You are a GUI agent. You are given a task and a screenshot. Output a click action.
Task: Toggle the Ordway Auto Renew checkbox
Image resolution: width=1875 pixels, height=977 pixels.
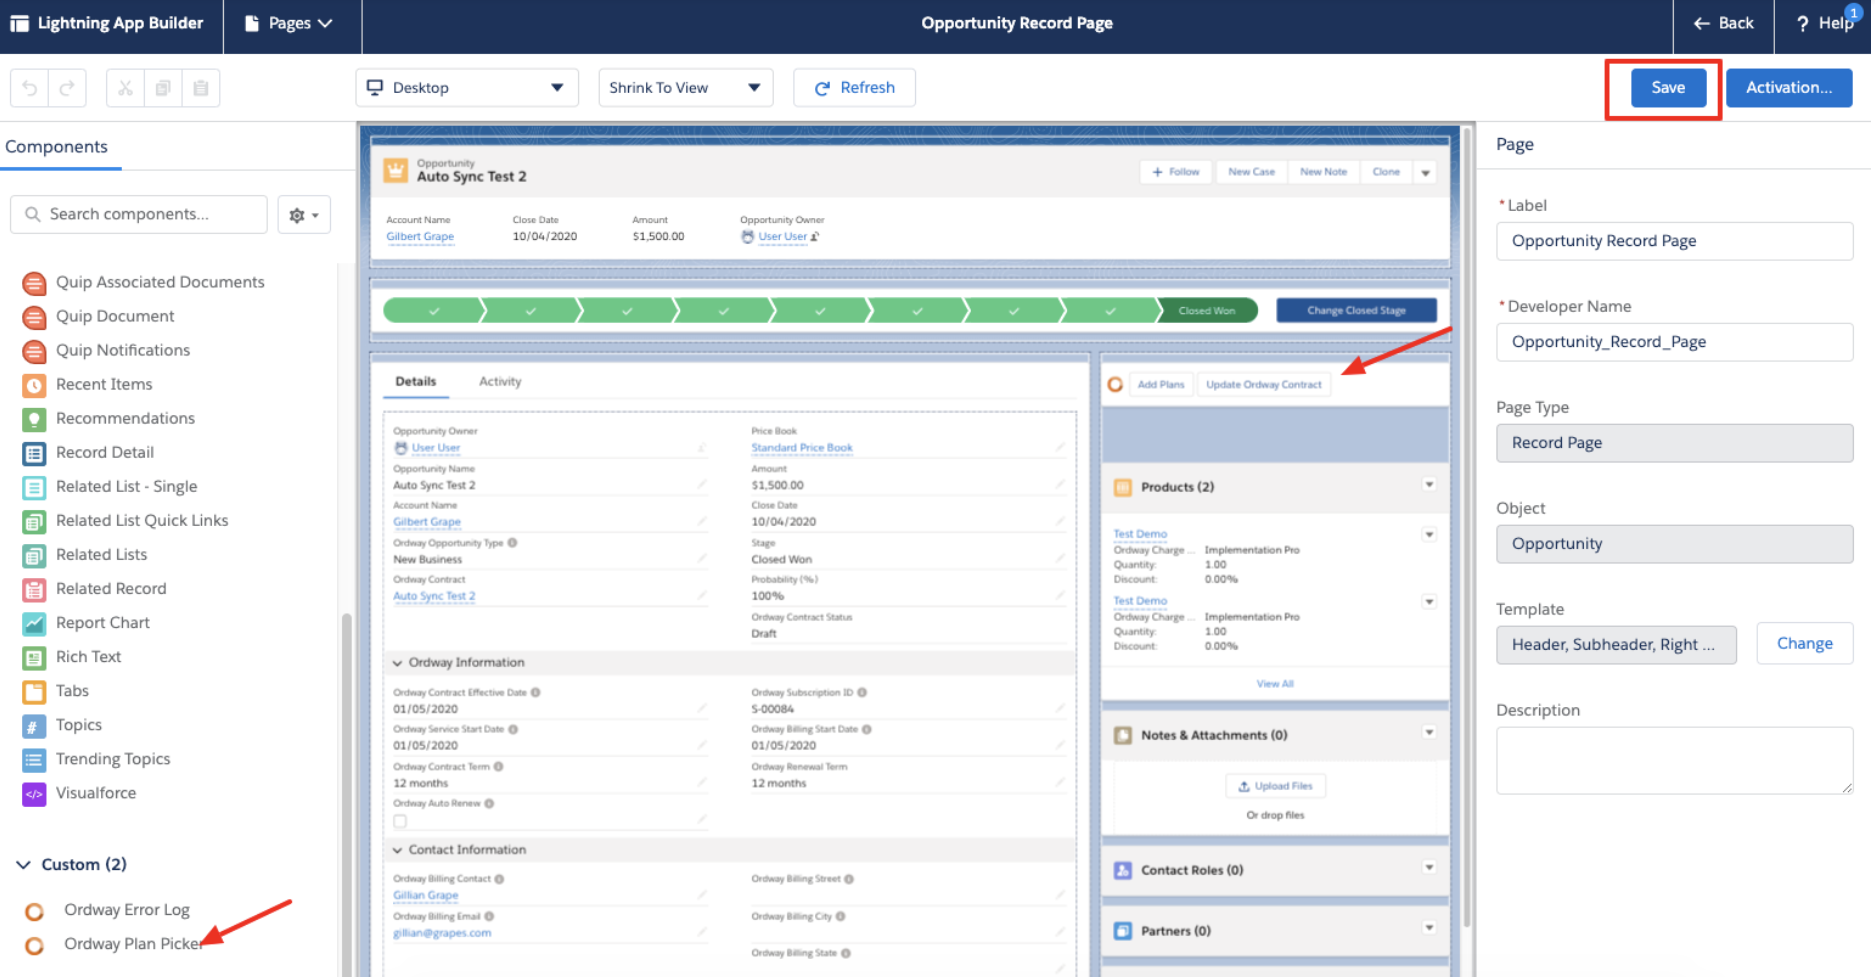pos(400,821)
